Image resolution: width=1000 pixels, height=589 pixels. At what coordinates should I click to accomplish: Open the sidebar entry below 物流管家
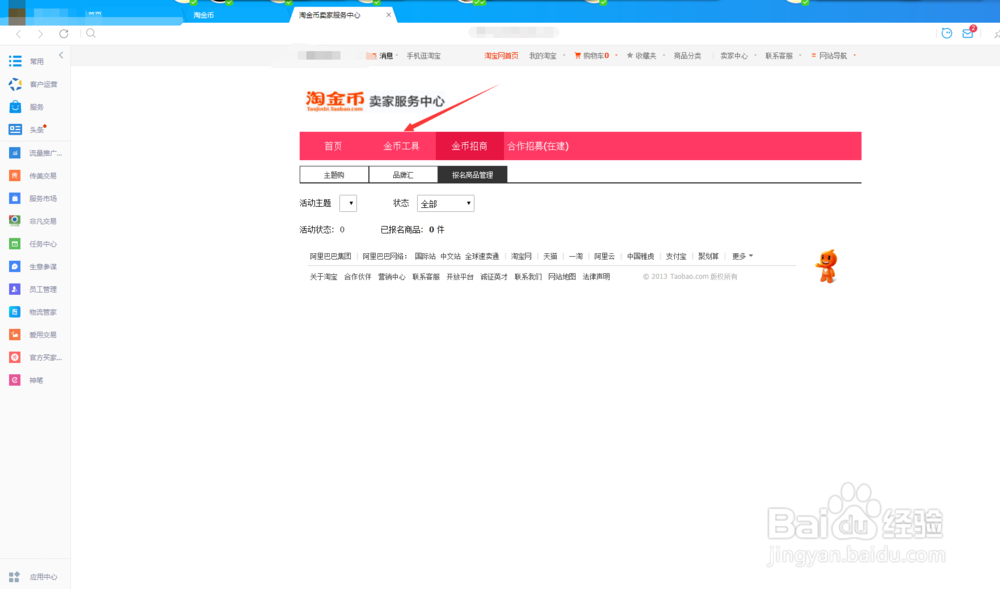33,334
